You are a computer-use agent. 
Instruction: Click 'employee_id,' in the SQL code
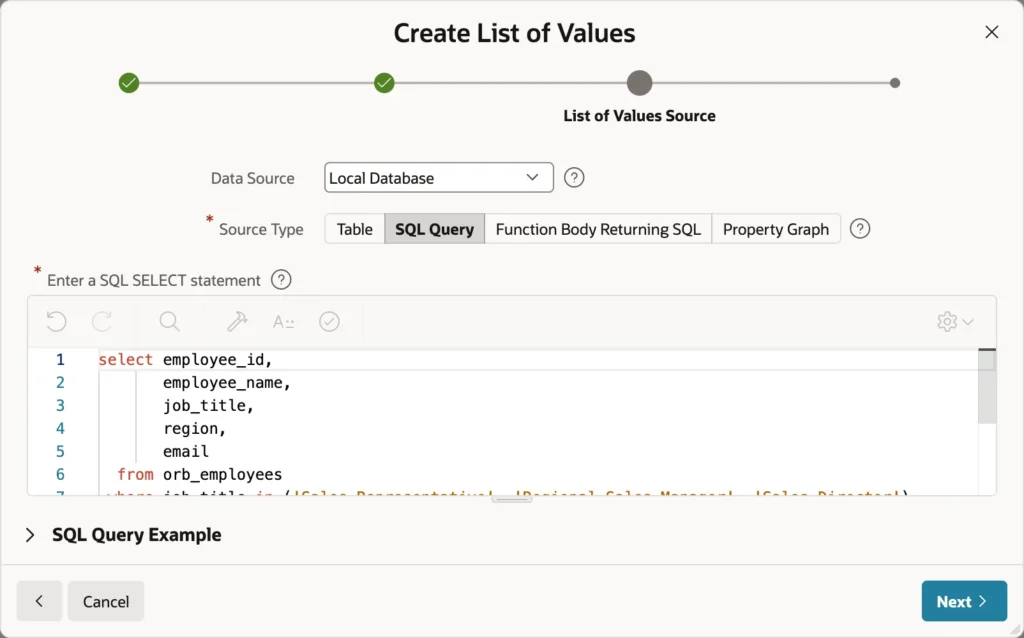[217, 360]
